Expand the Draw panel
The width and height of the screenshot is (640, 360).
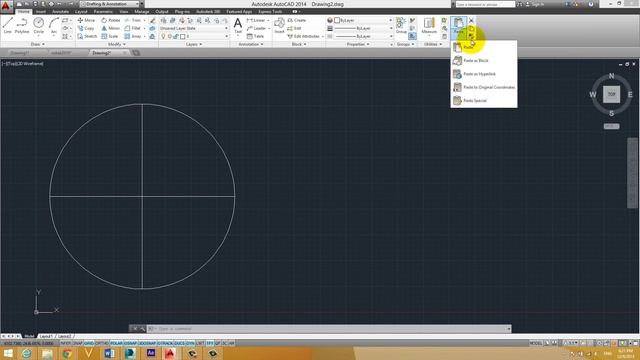(x=38, y=44)
